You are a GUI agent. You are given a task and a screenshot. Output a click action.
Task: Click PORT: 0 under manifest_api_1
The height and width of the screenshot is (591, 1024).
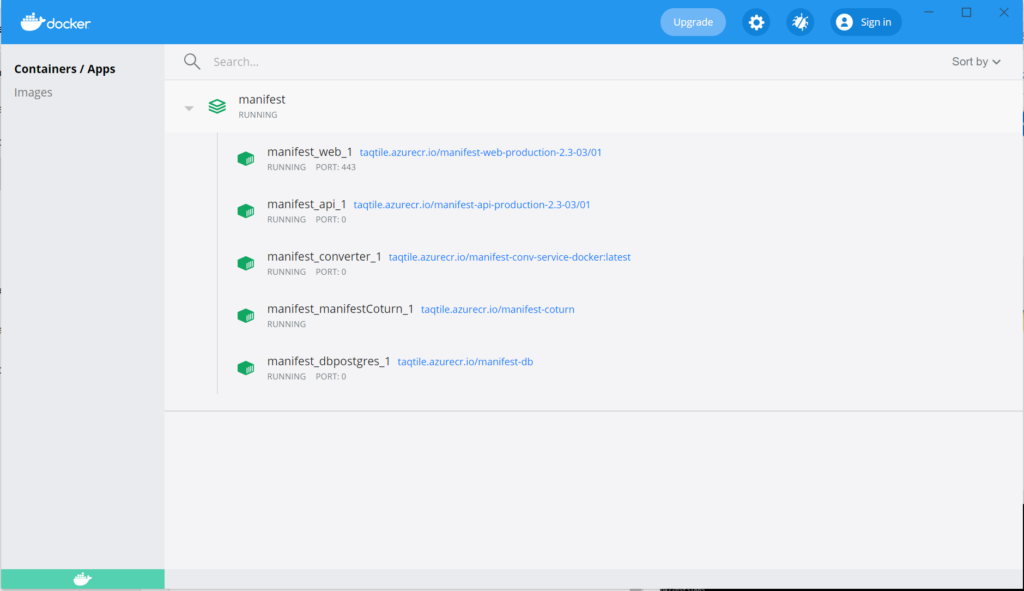[330, 219]
